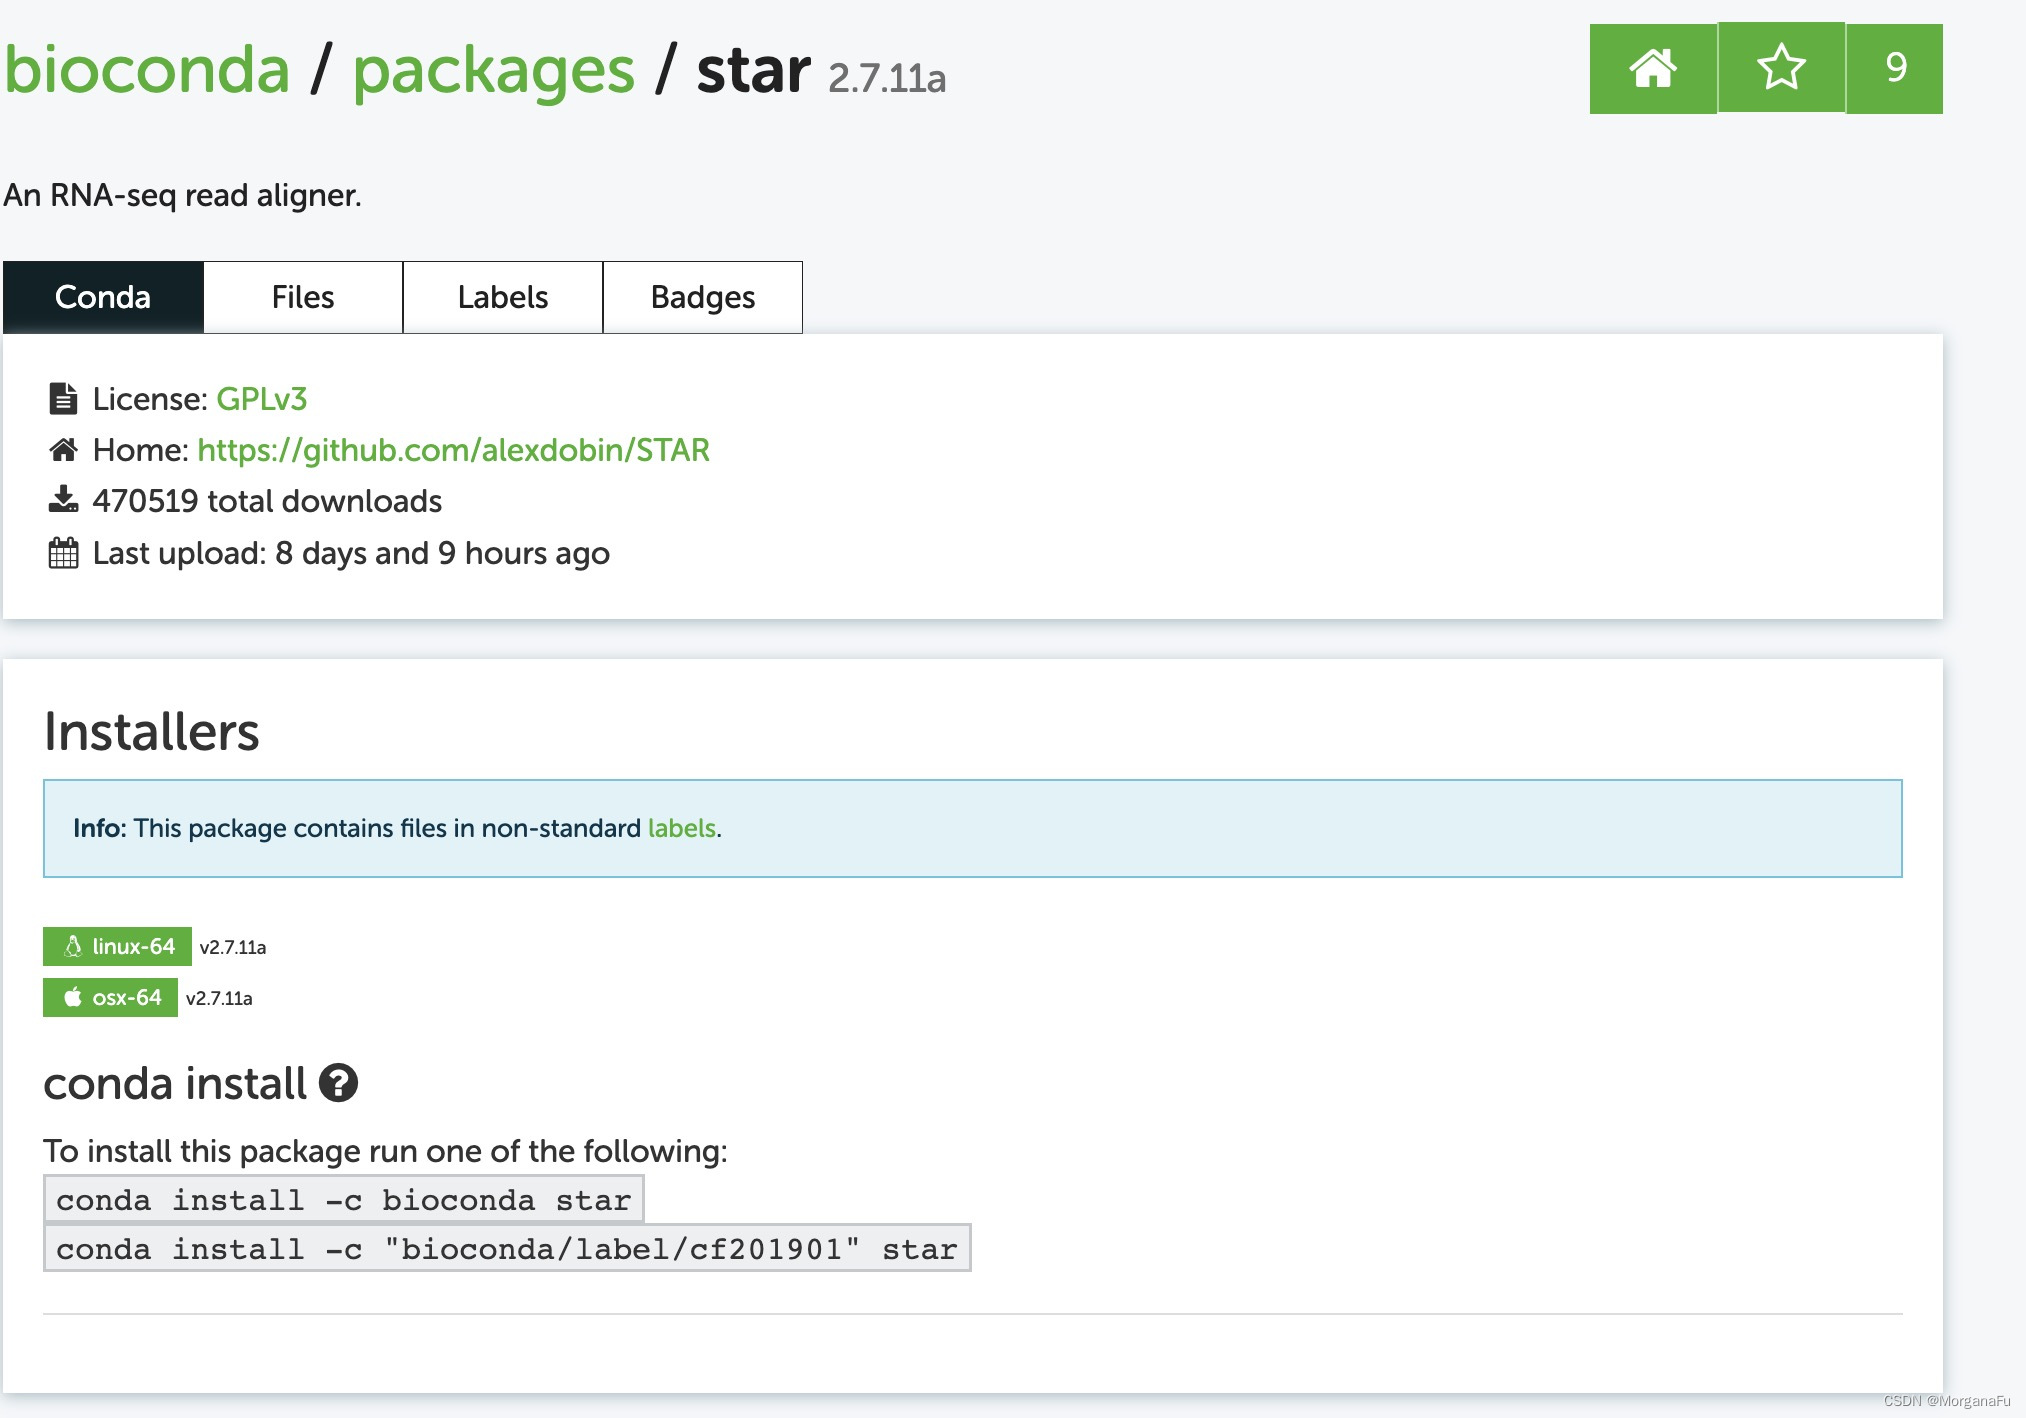Viewport: 2026px width, 1418px height.
Task: Click the labels link in info box
Action: click(x=681, y=828)
